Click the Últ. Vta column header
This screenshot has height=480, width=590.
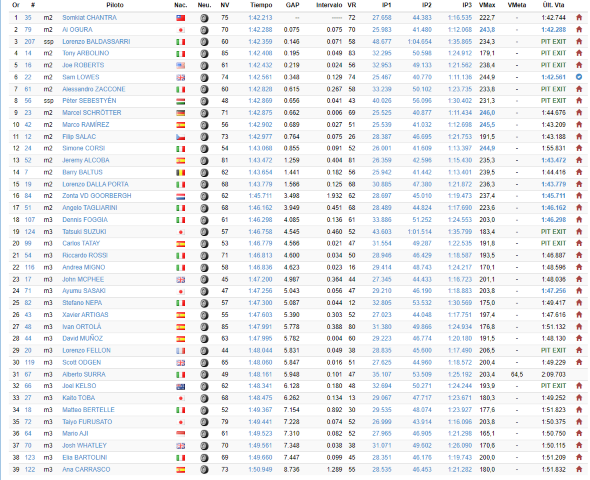(554, 5)
